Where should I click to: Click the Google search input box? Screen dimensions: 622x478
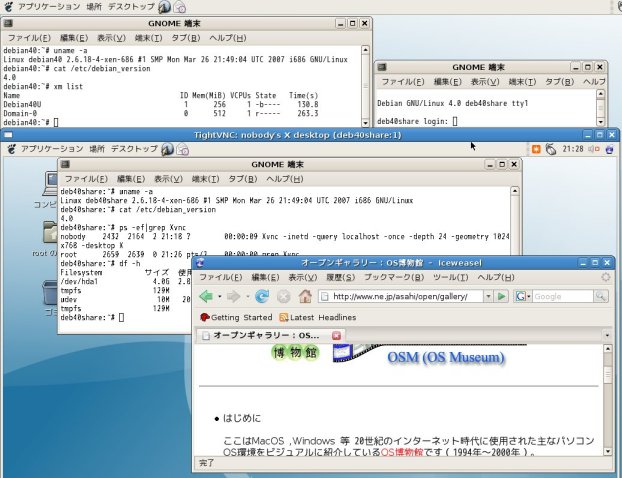pos(563,296)
